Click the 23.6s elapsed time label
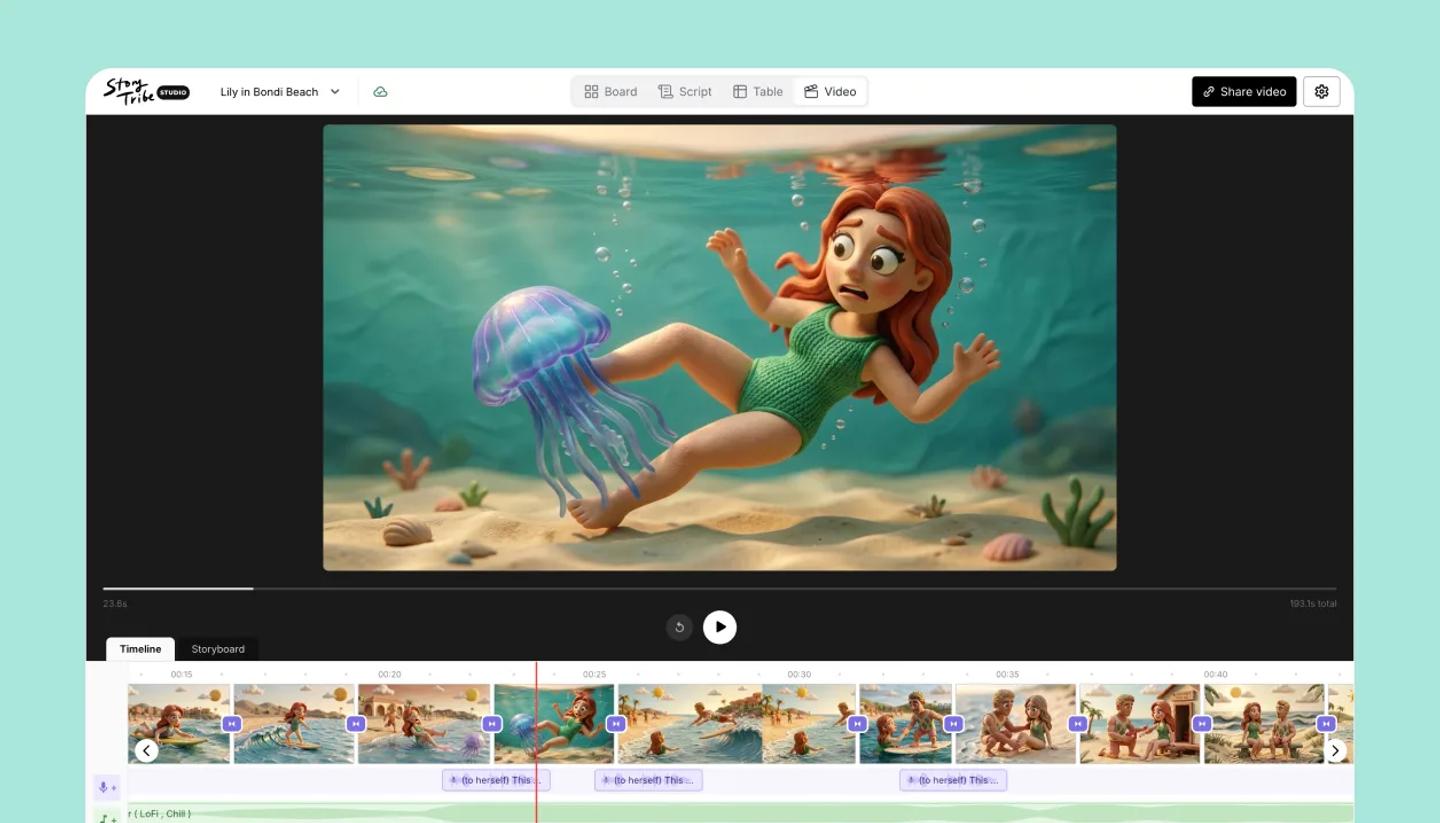 click(x=115, y=604)
